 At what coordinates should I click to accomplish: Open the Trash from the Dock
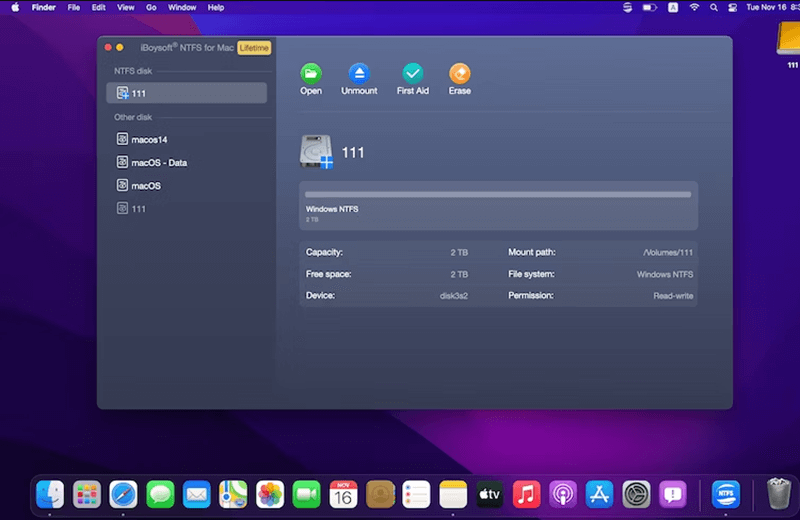(x=779, y=494)
